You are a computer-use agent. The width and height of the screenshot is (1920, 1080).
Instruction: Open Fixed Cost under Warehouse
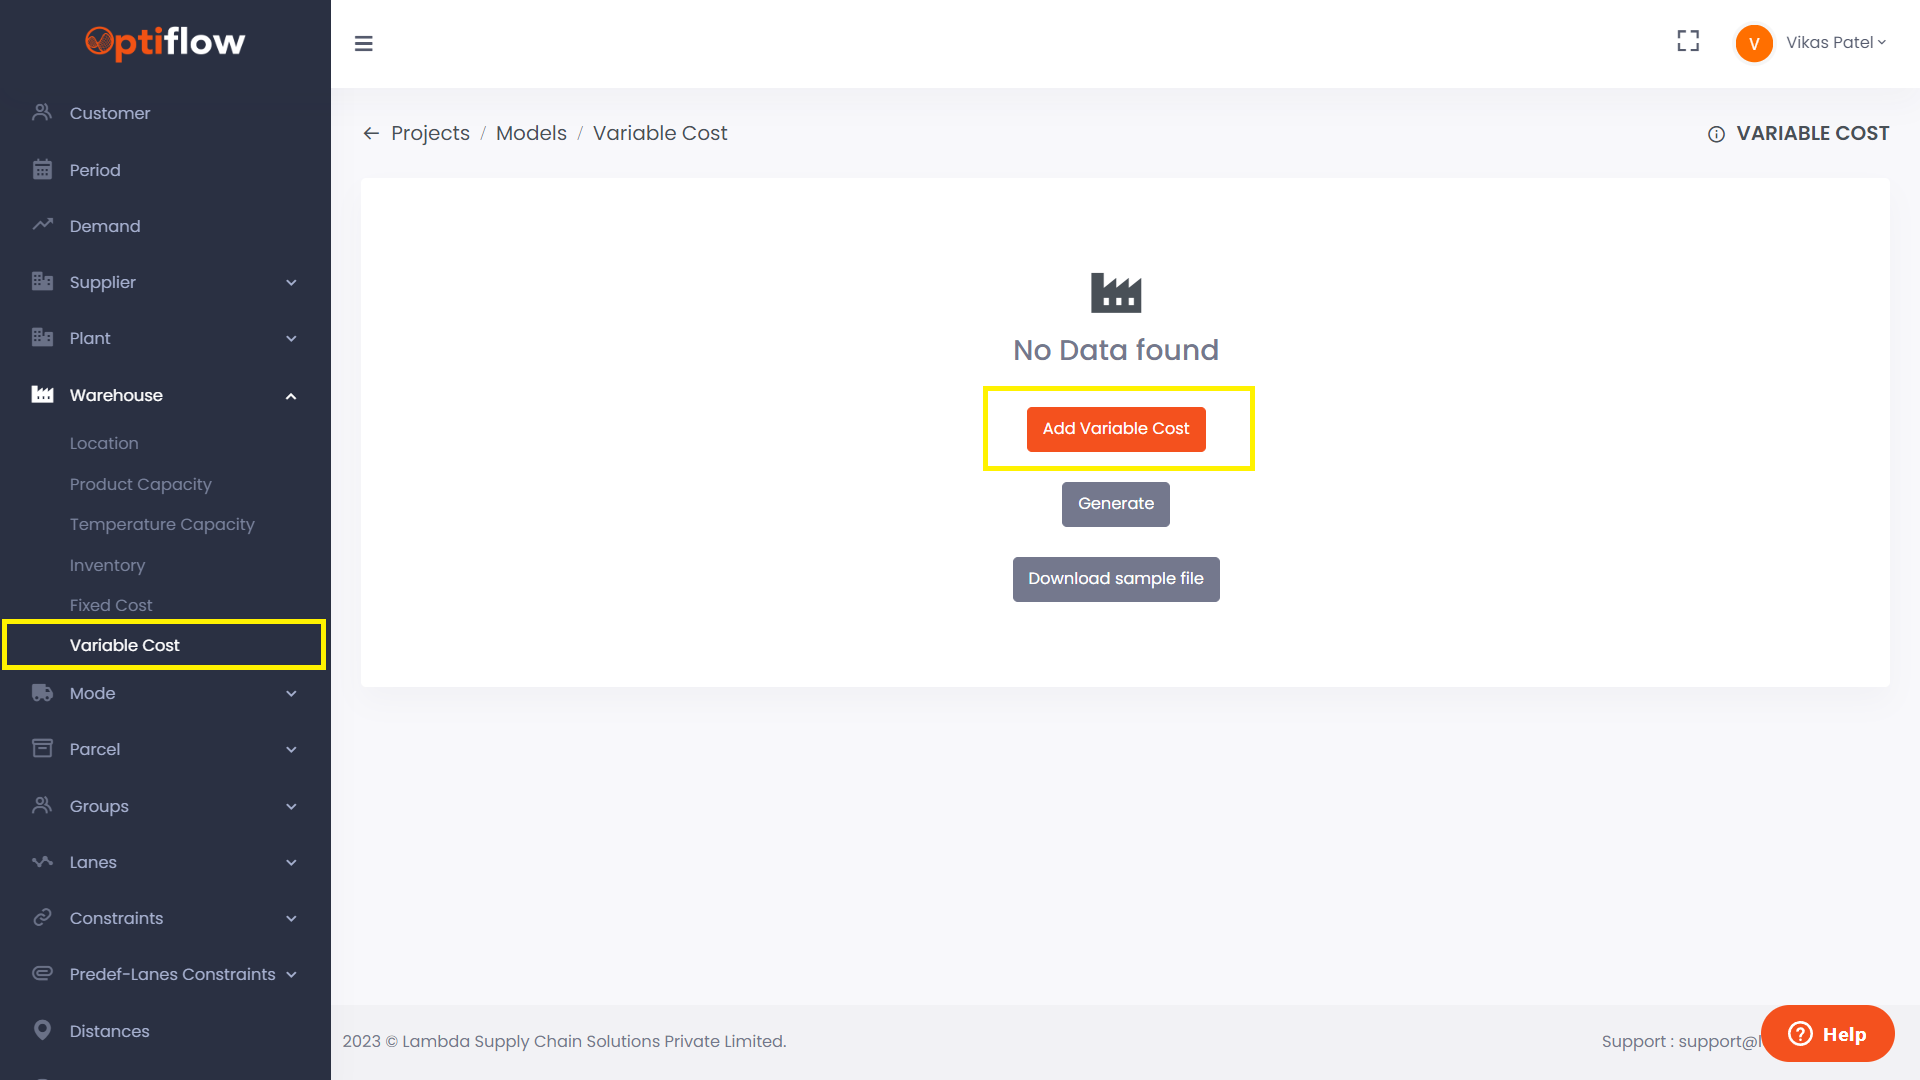point(111,605)
